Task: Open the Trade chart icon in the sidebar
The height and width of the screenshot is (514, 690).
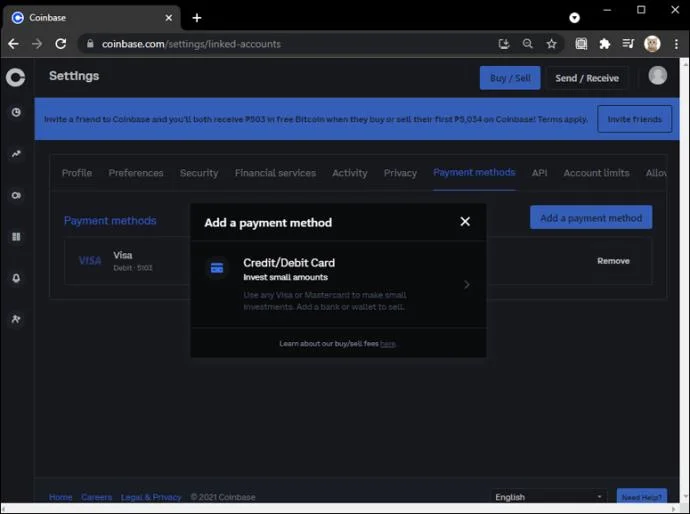Action: pyautogui.click(x=16, y=154)
